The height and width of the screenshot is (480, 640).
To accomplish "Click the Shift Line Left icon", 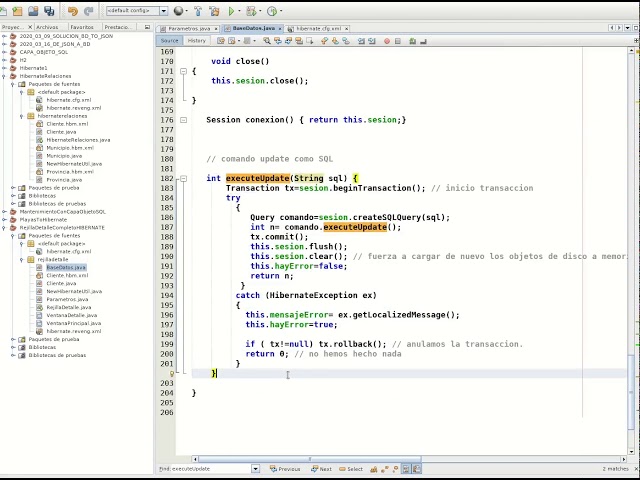I will click(361, 41).
